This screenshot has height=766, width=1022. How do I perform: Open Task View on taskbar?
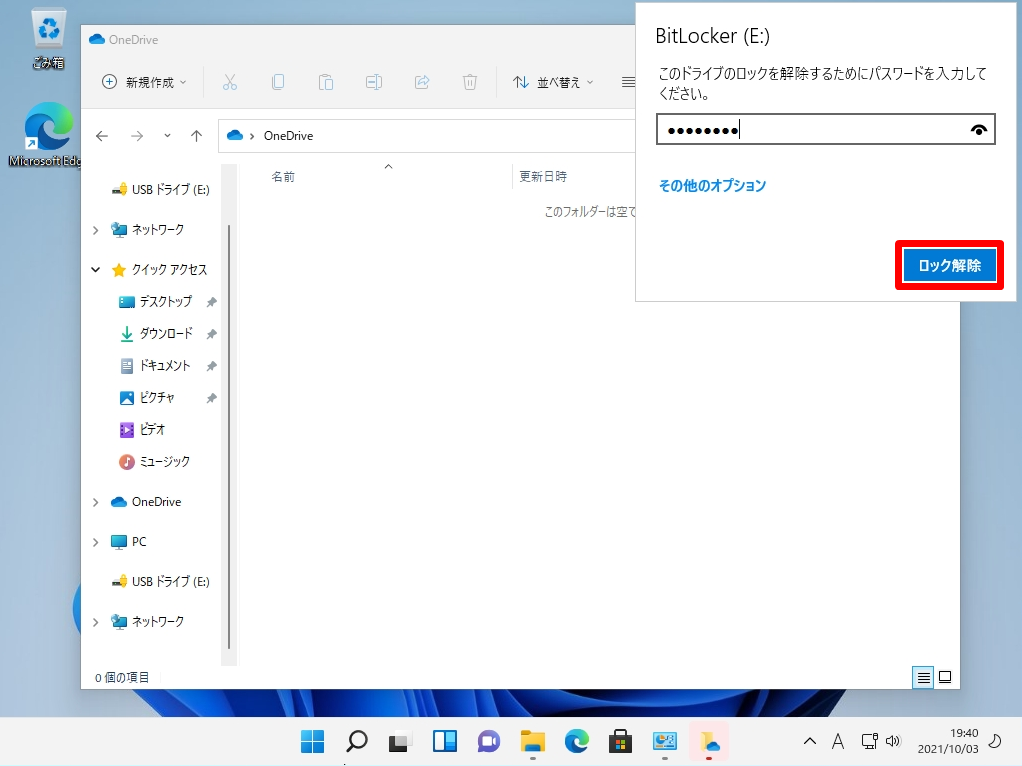coord(400,741)
